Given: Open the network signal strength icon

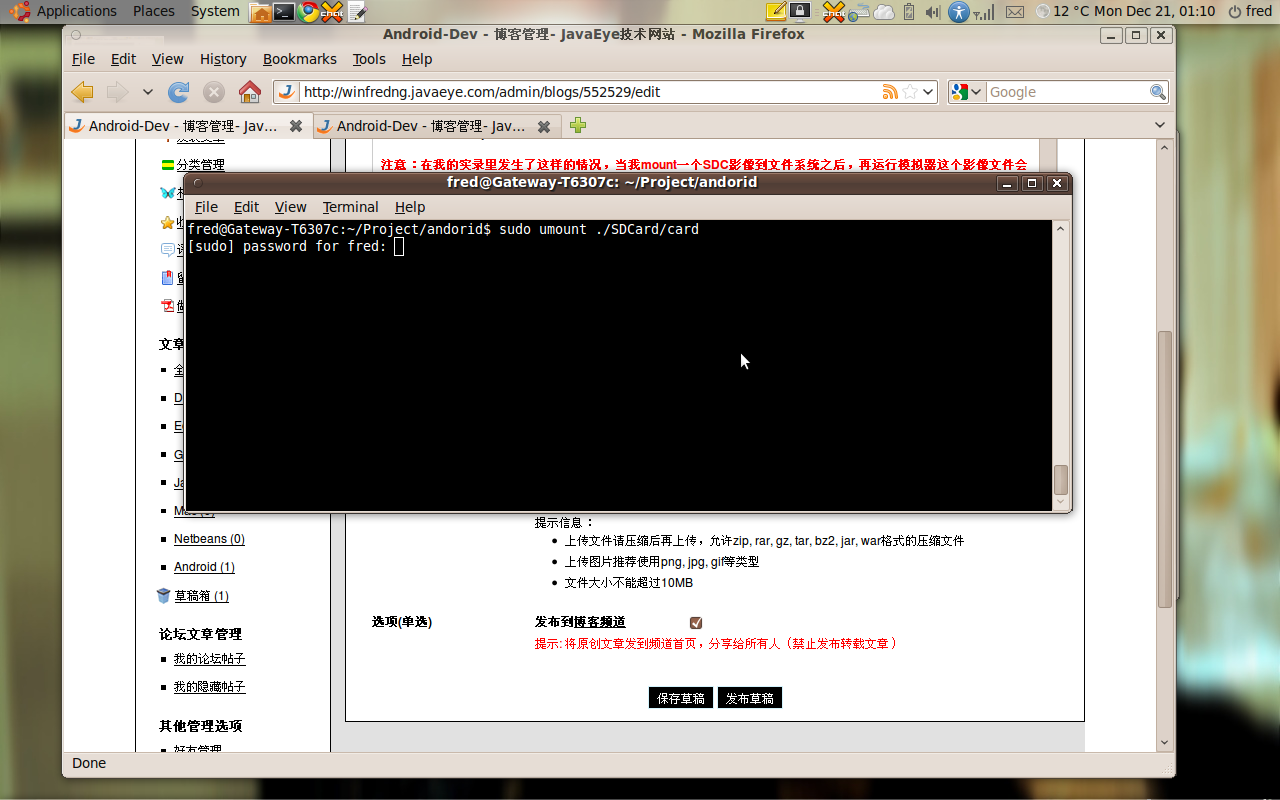Looking at the screenshot, I should point(985,12).
